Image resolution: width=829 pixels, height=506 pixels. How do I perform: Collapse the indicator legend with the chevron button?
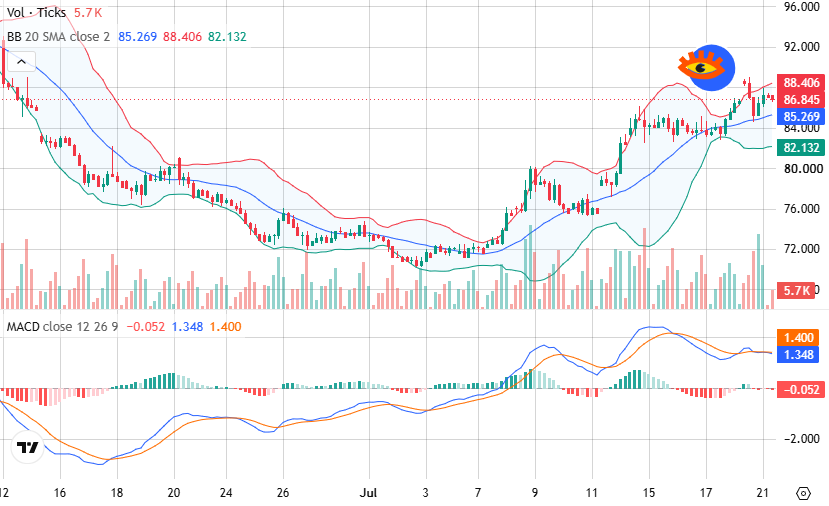click(21, 62)
